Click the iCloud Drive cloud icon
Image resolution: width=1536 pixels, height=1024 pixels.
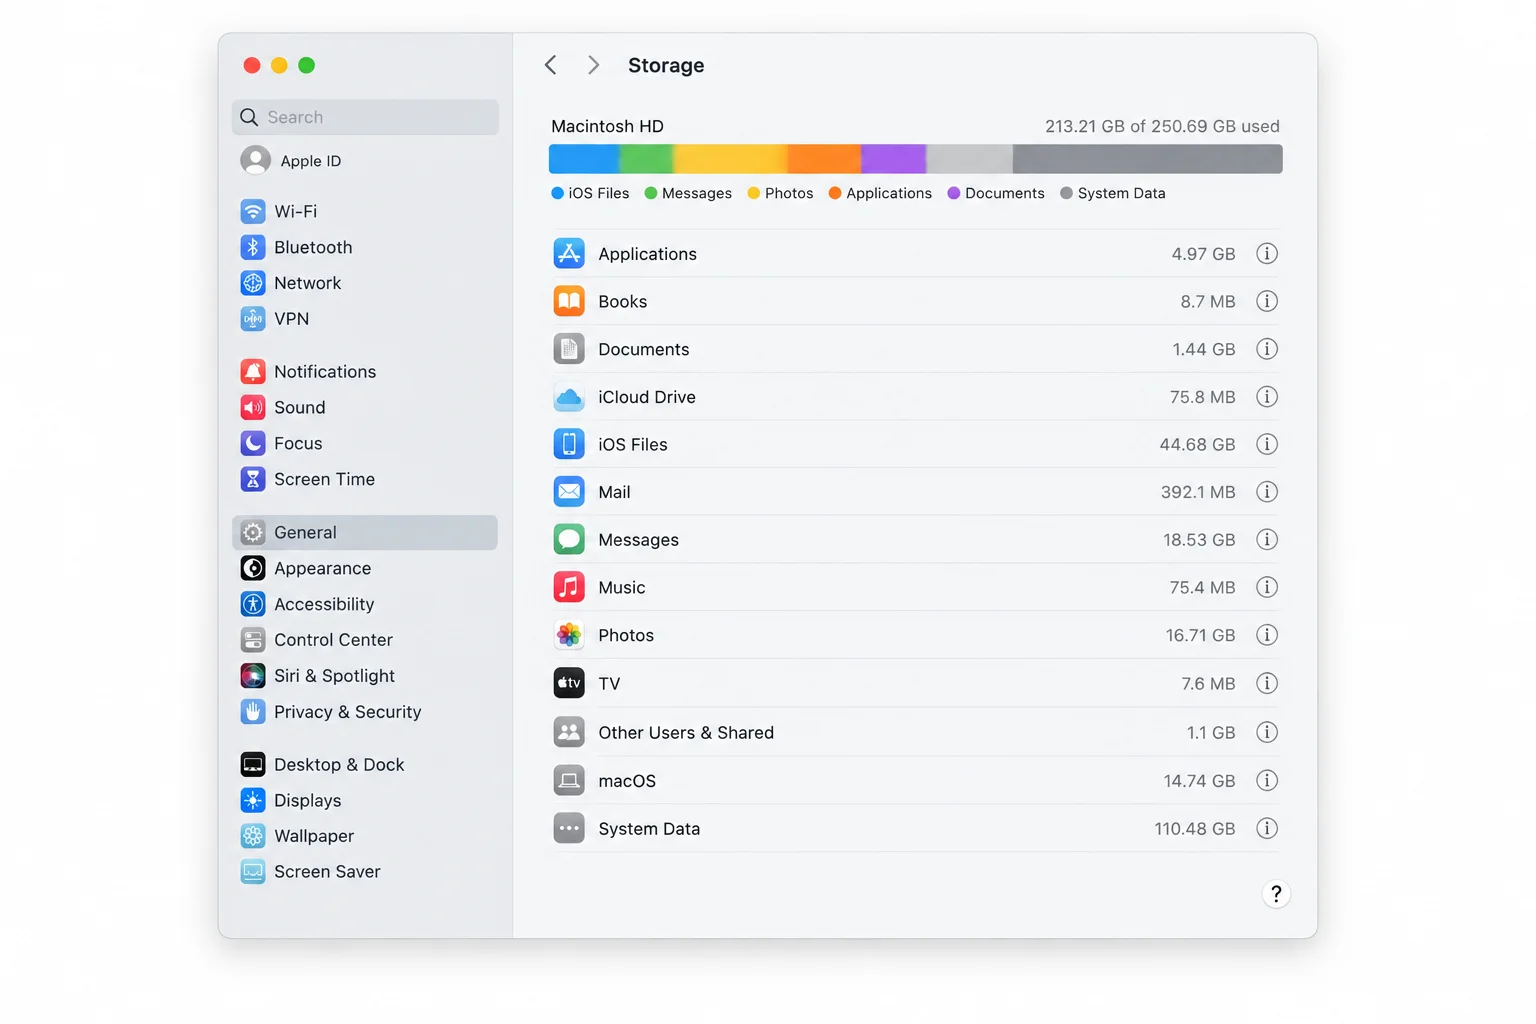point(569,397)
